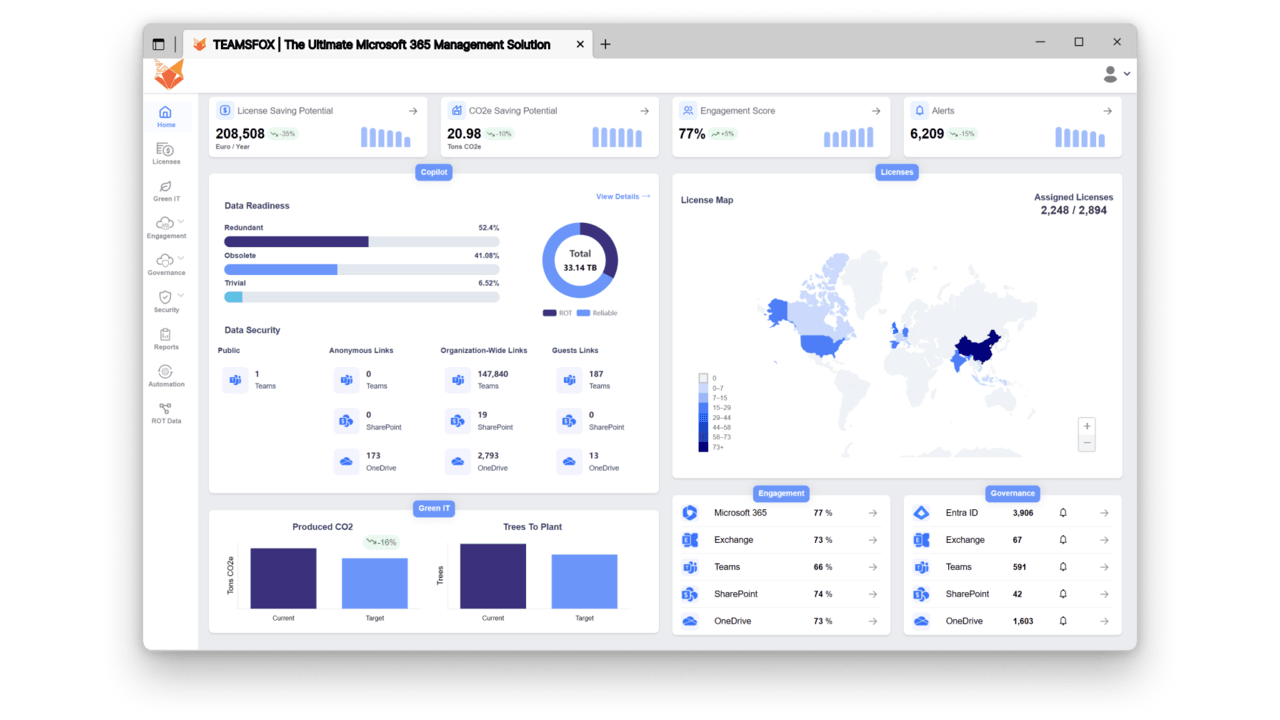Click the ROT legend color swatch
1280x720 pixels.
pyautogui.click(x=549, y=313)
